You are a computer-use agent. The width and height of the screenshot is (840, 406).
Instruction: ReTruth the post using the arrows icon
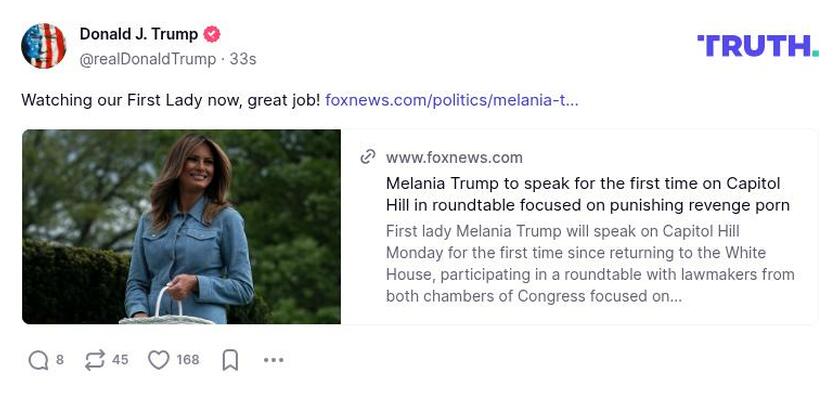point(95,360)
